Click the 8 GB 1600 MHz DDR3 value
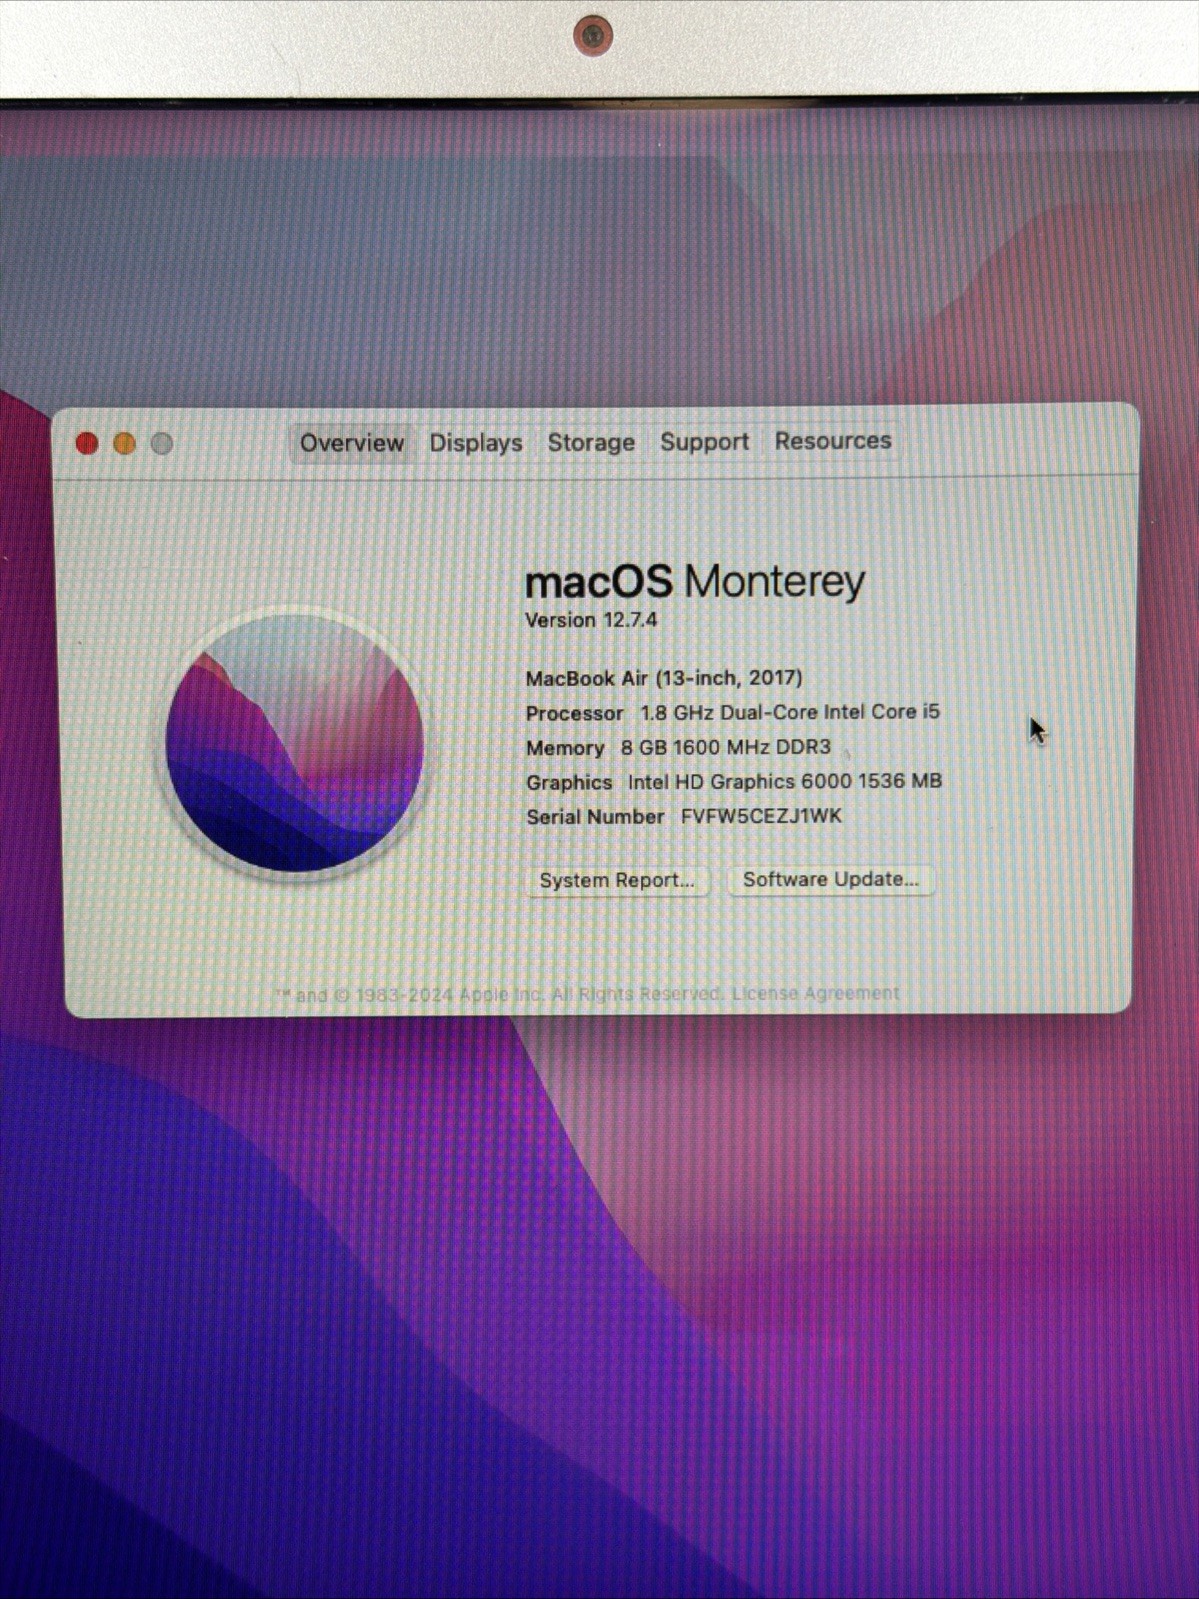Viewport: 1199px width, 1599px height. pos(725,747)
